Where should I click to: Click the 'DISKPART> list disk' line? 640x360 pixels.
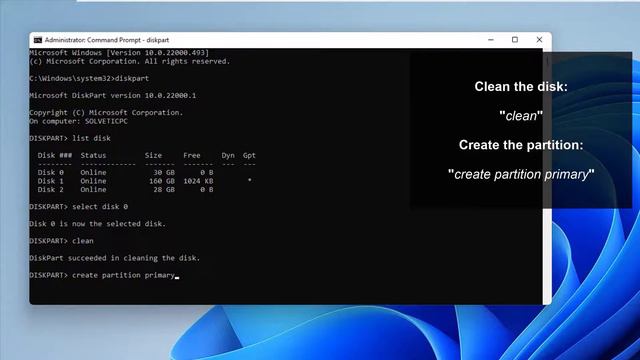pos(70,138)
